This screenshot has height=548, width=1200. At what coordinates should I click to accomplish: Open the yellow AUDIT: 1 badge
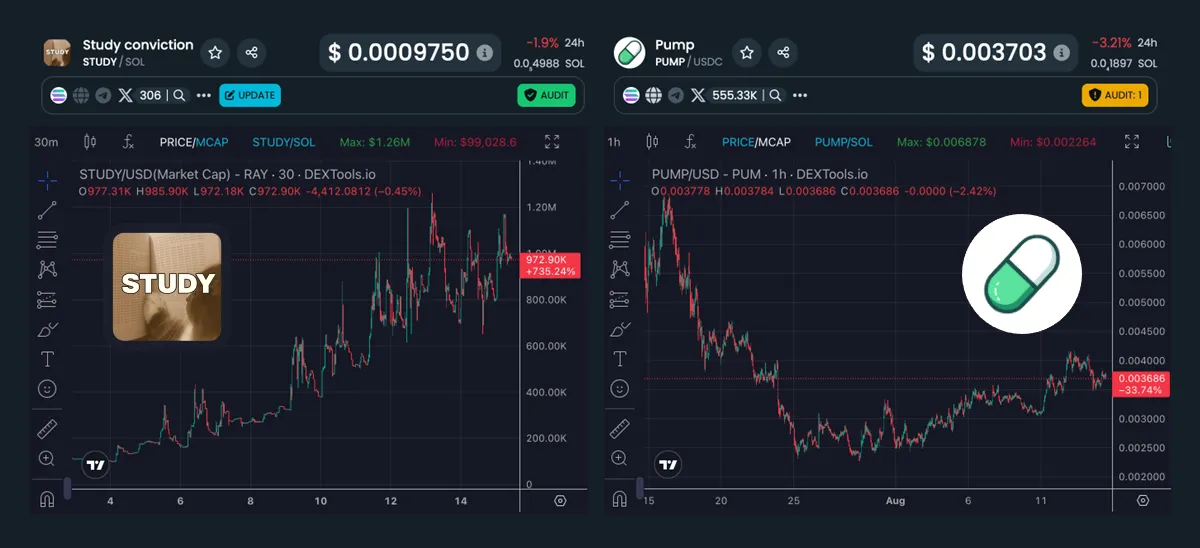coord(1115,96)
